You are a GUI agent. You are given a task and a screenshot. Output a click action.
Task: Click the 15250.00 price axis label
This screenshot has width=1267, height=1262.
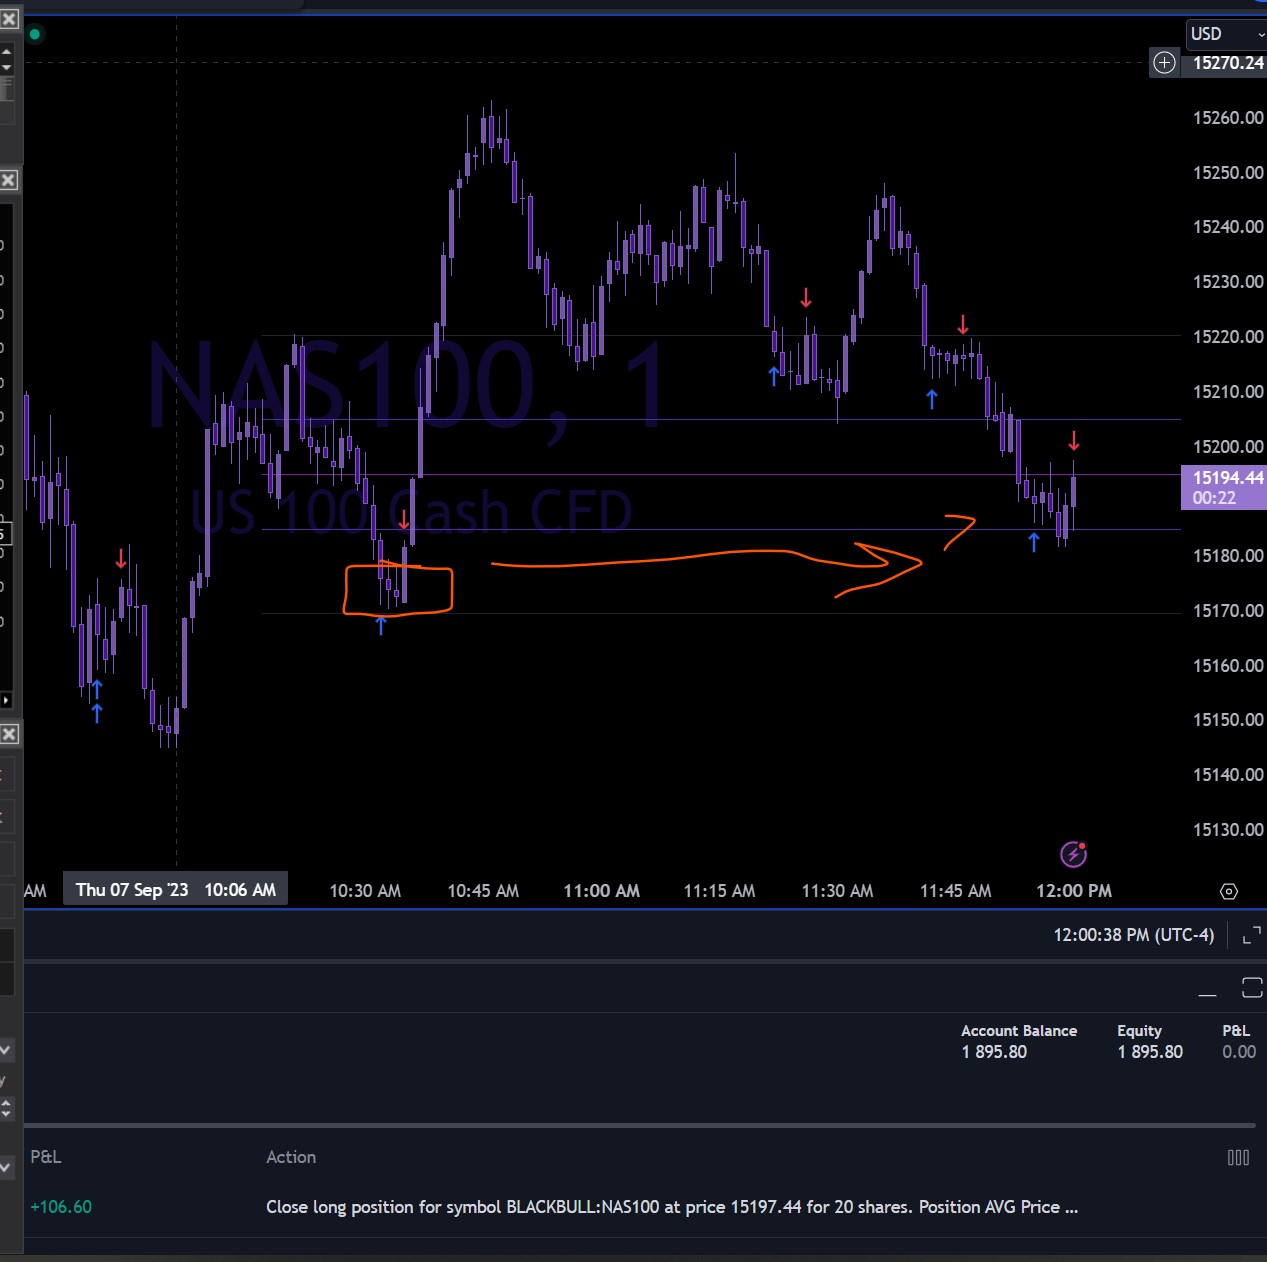[1228, 173]
